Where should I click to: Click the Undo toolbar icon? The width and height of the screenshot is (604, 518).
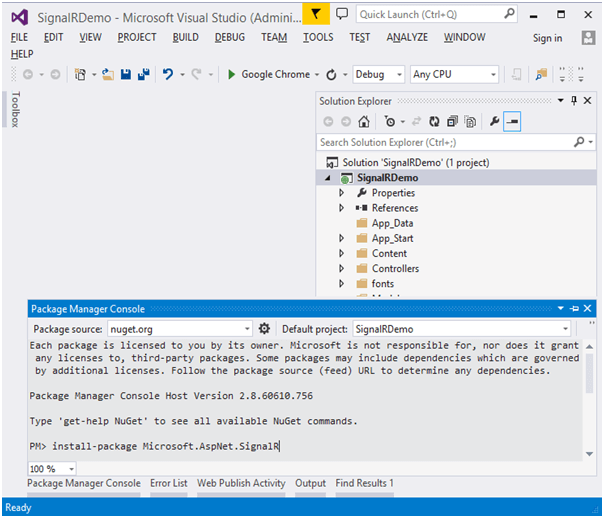168,74
